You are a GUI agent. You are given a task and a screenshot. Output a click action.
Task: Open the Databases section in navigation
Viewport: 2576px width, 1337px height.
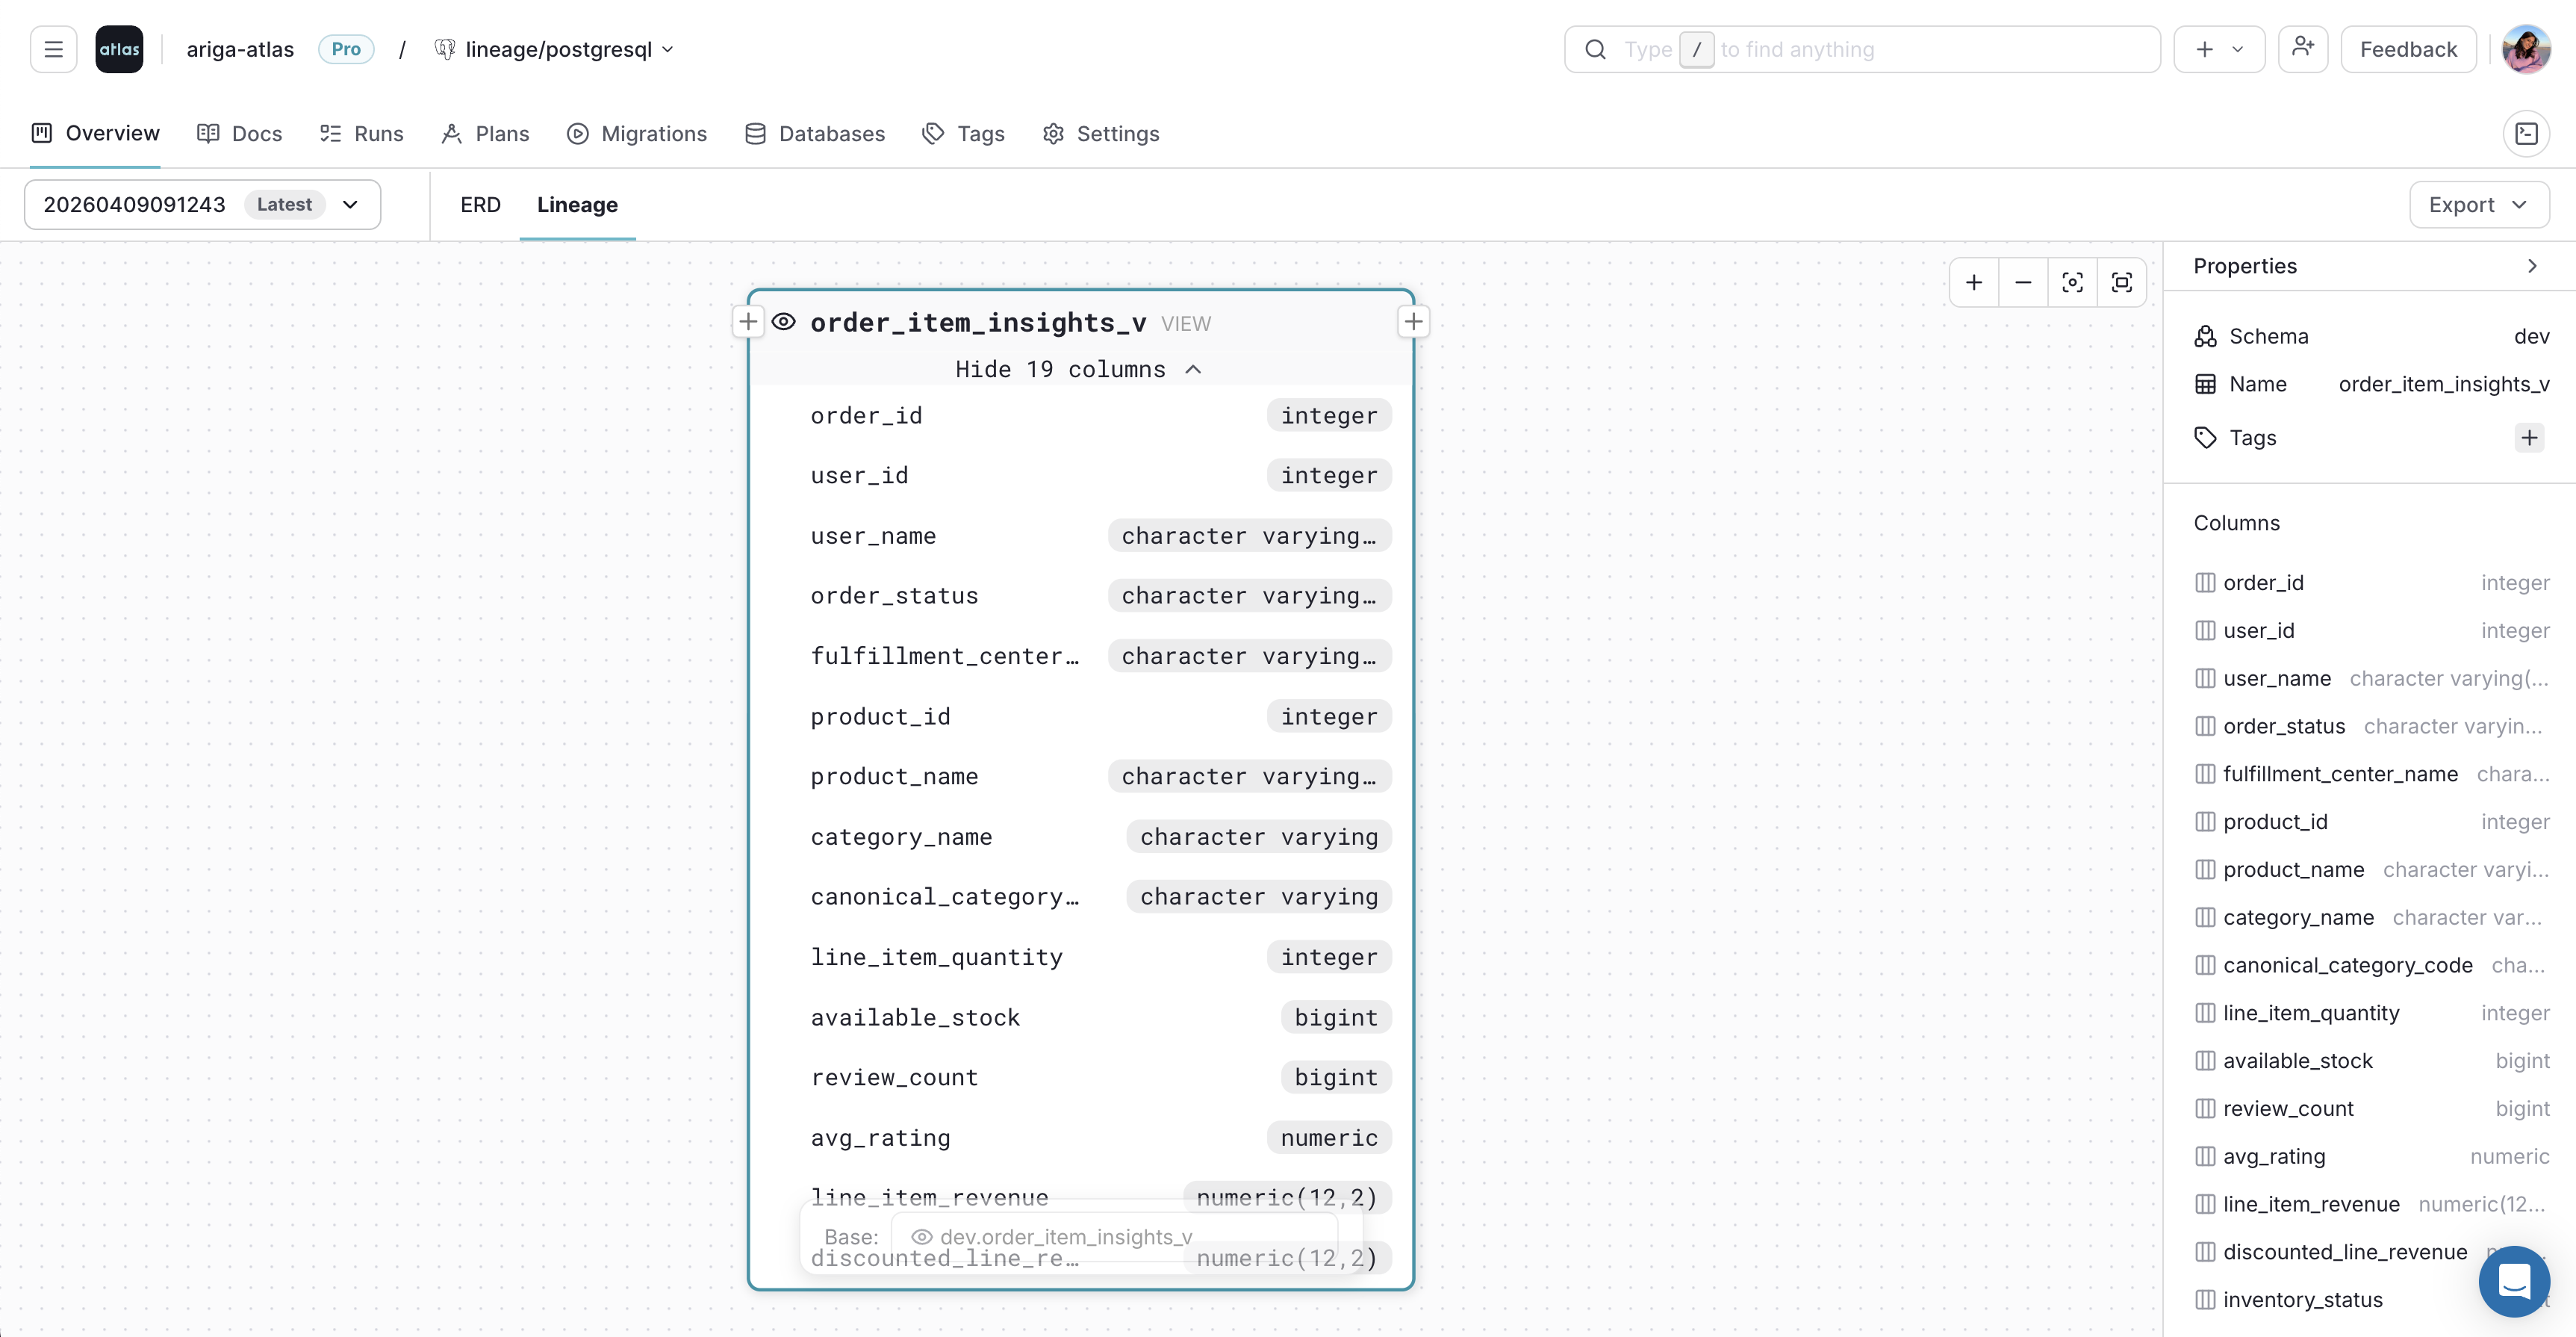[815, 133]
